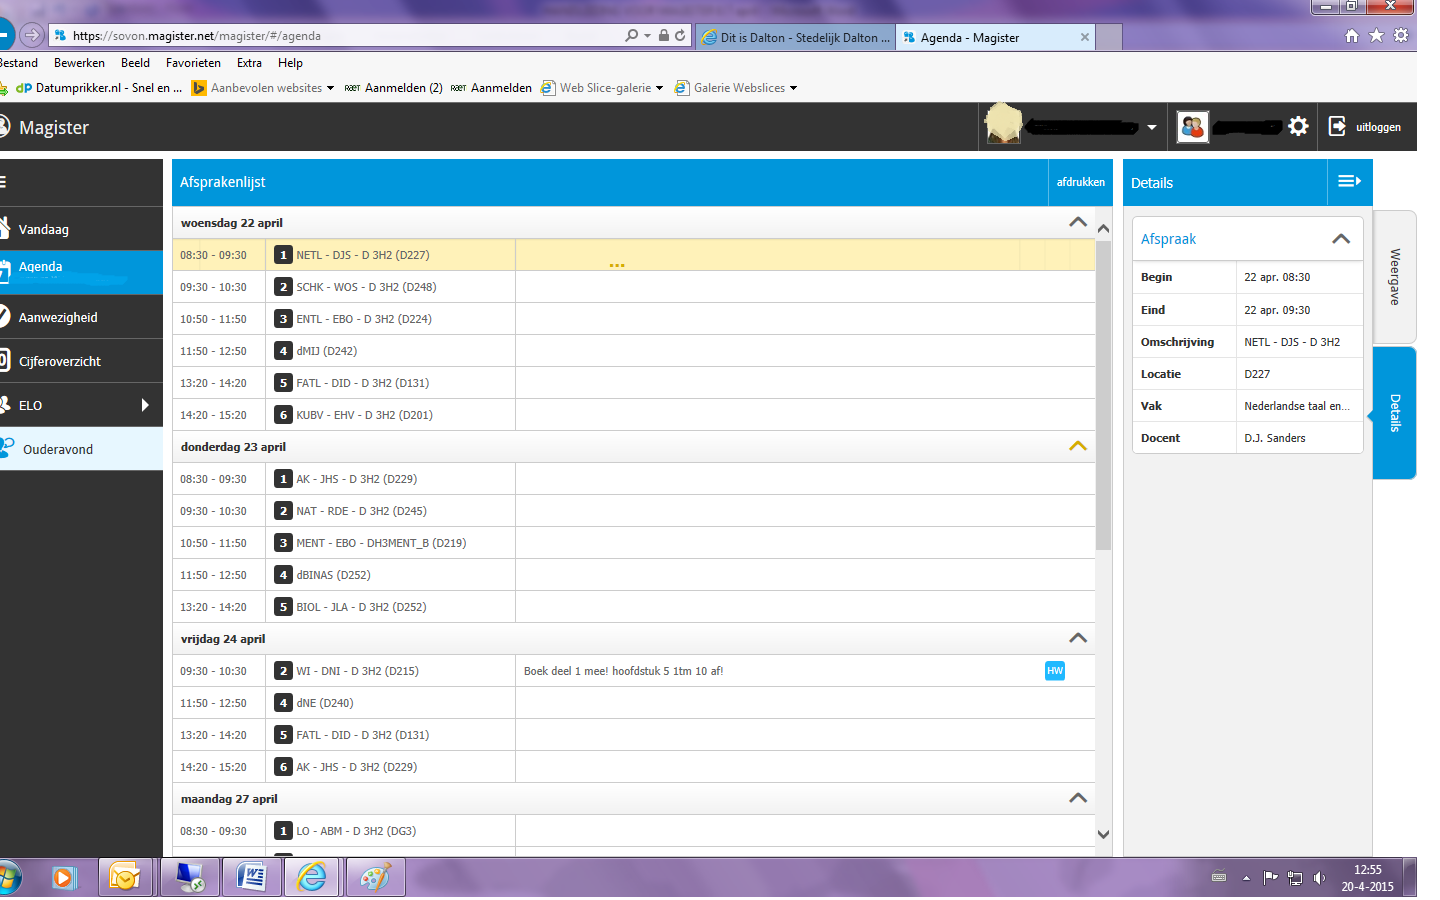Open Internet Explorer from the taskbar
This screenshot has height=900, width=1440.
(312, 877)
